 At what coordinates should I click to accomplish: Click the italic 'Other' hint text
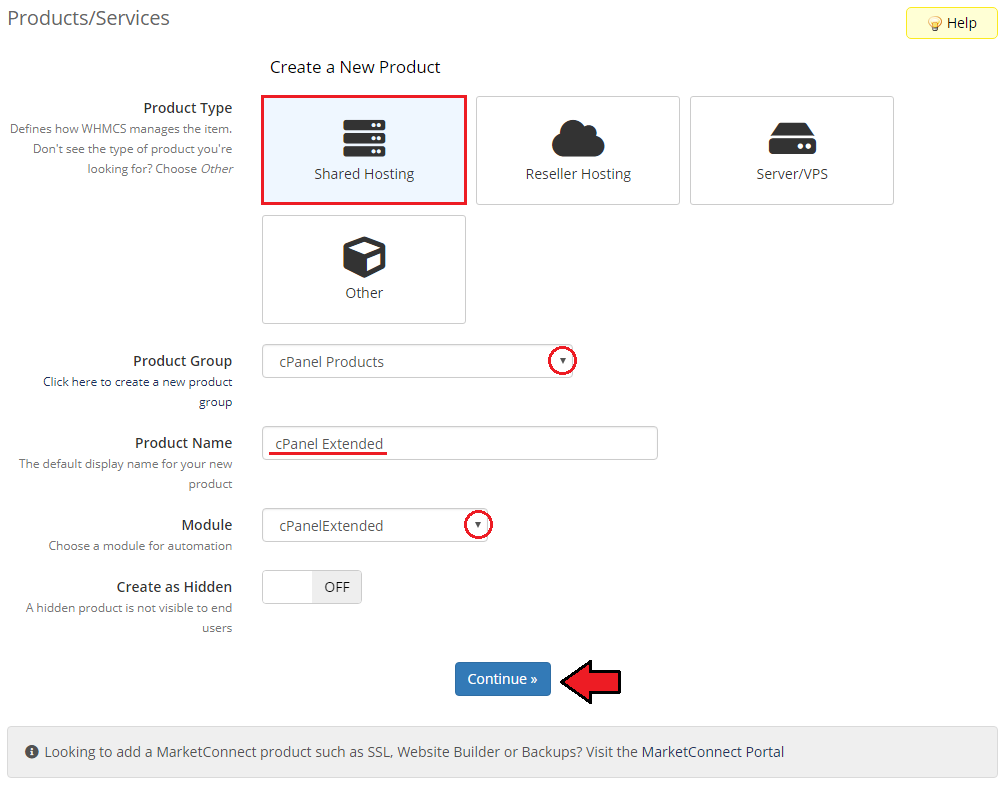click(217, 169)
